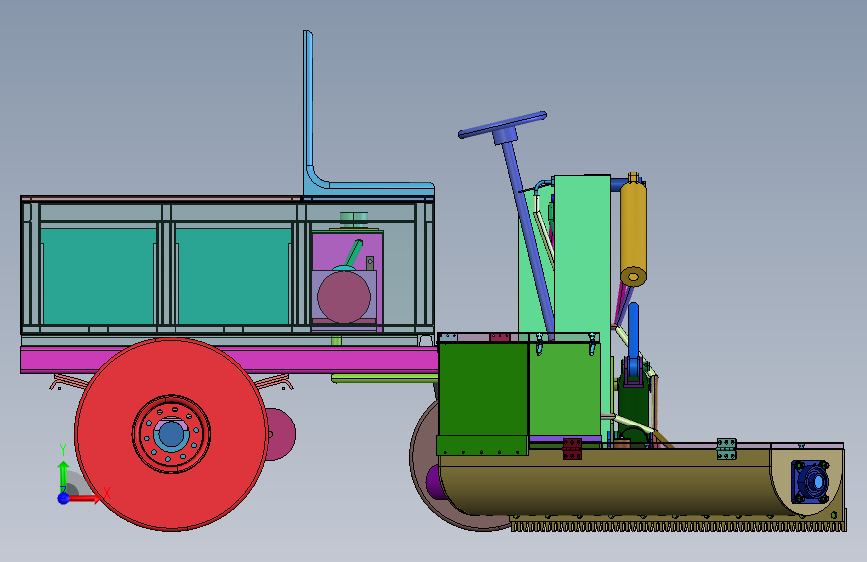
Task: Select the dark green box housing
Action: pyautogui.click(x=483, y=389)
